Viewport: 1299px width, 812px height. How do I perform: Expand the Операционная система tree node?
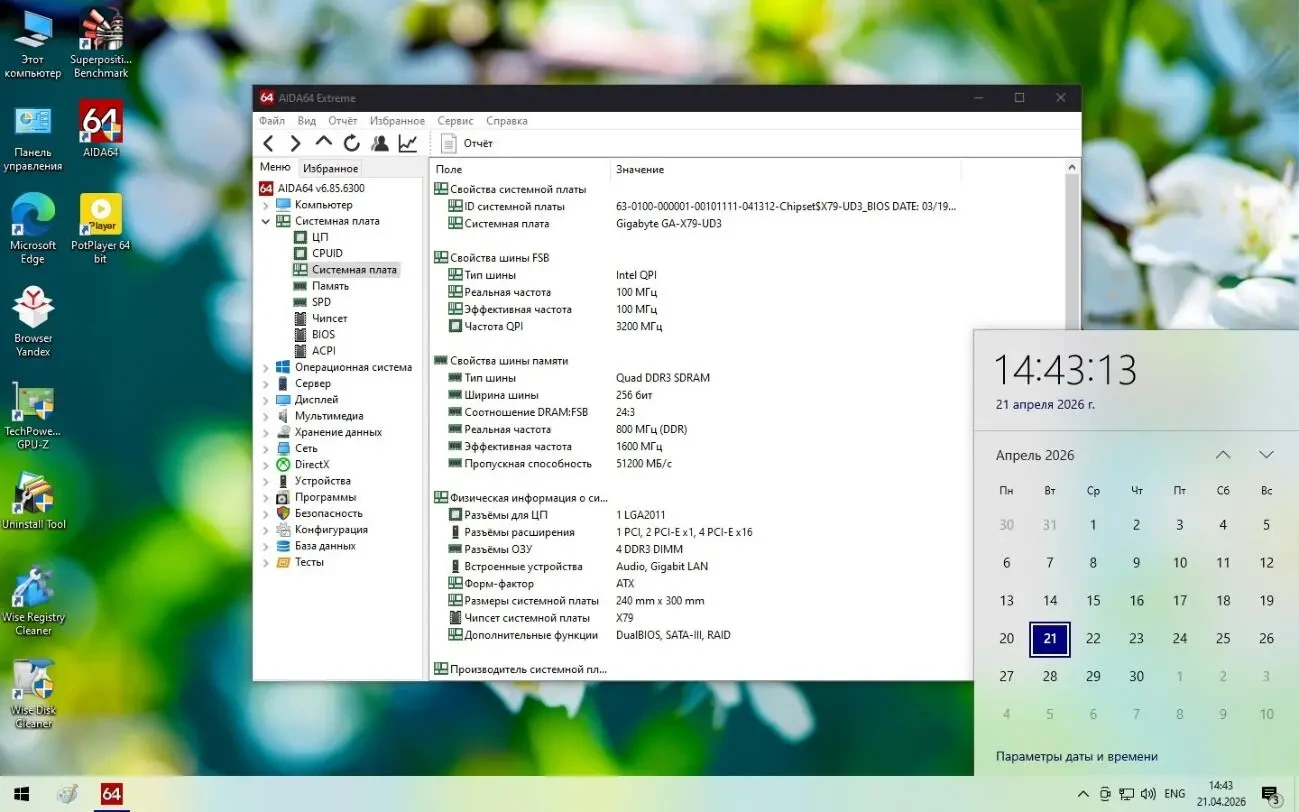tap(266, 368)
